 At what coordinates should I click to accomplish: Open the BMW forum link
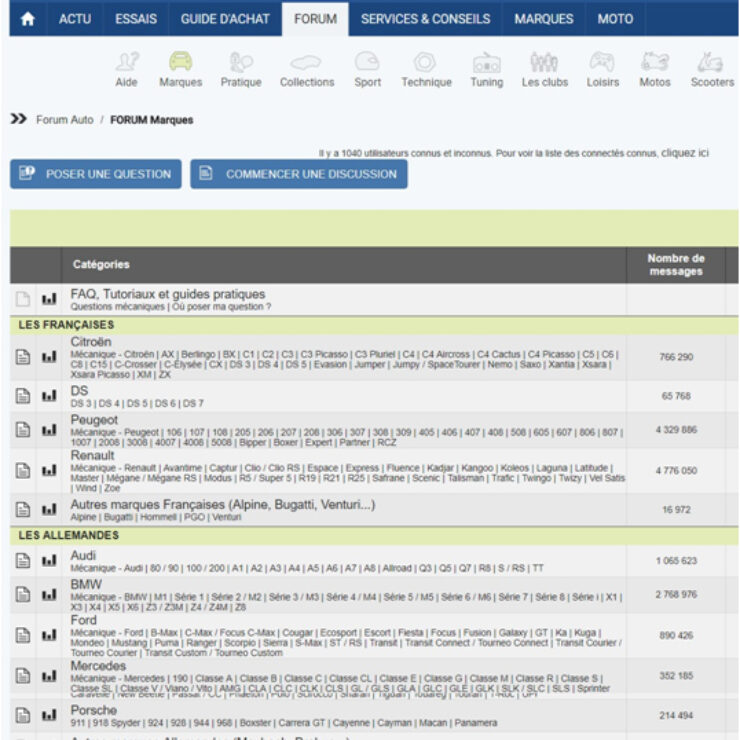pos(86,584)
